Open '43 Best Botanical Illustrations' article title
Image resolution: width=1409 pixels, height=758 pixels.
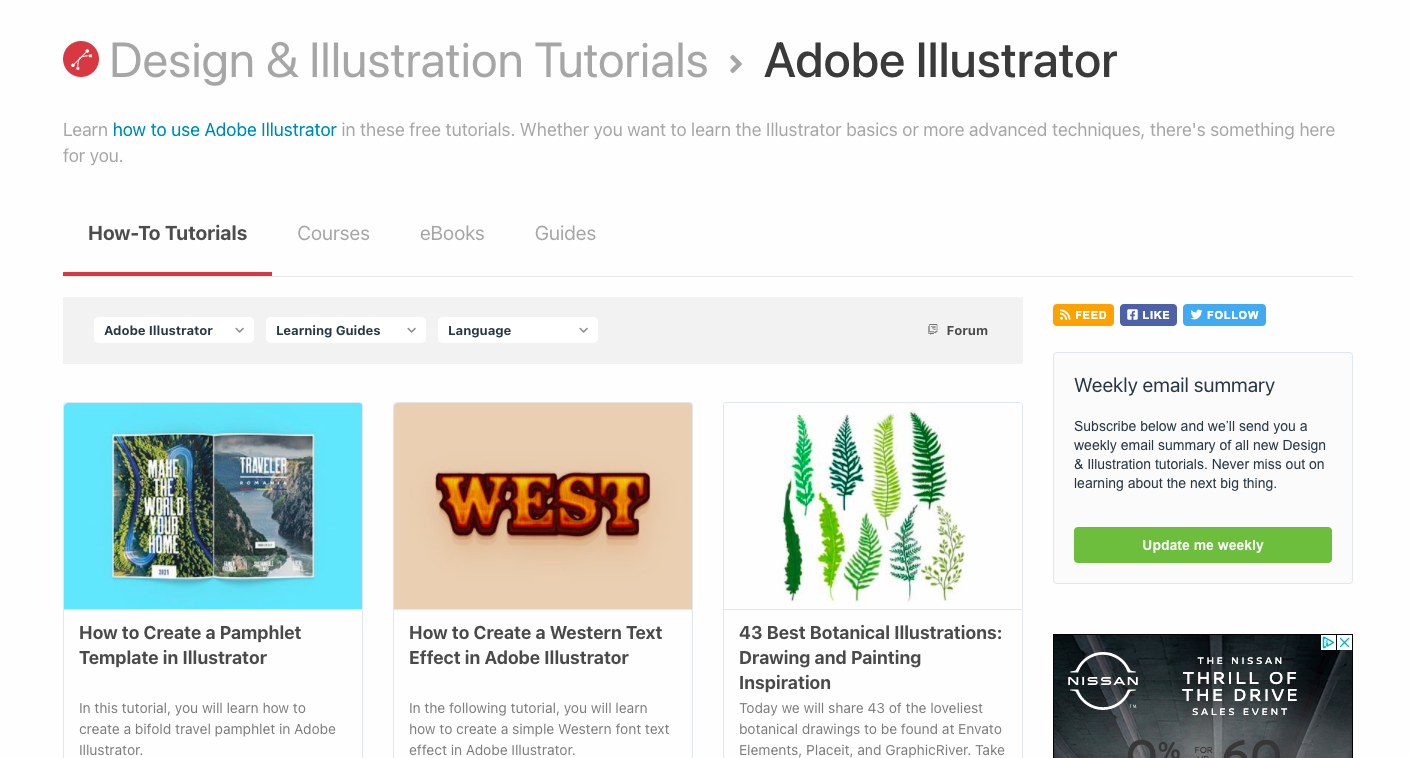coord(870,657)
